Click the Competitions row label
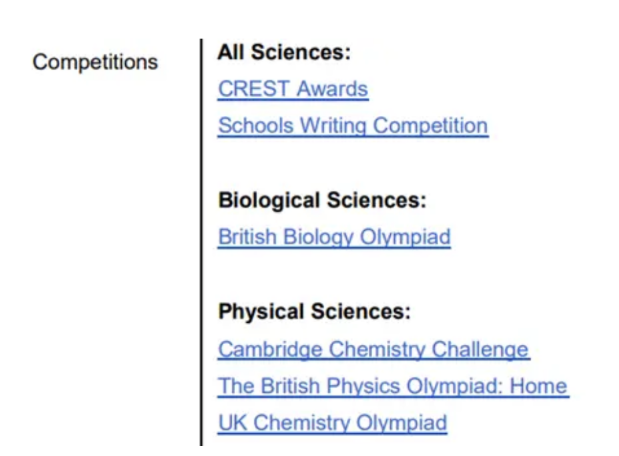The width and height of the screenshot is (619, 456). pos(95,62)
